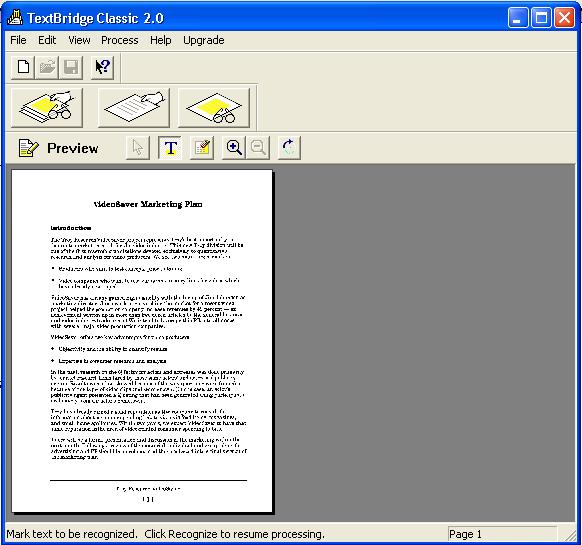Open the View menu
This screenshot has width=582, height=545.
pos(79,40)
